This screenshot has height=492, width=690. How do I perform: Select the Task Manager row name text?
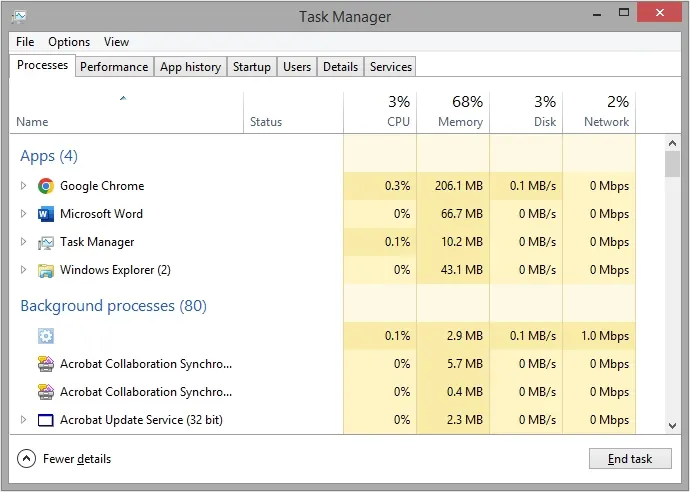click(x=97, y=242)
